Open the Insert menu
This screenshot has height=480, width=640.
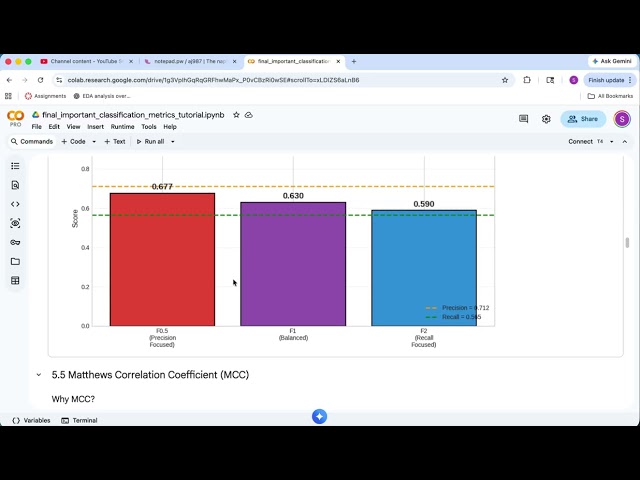(96, 127)
